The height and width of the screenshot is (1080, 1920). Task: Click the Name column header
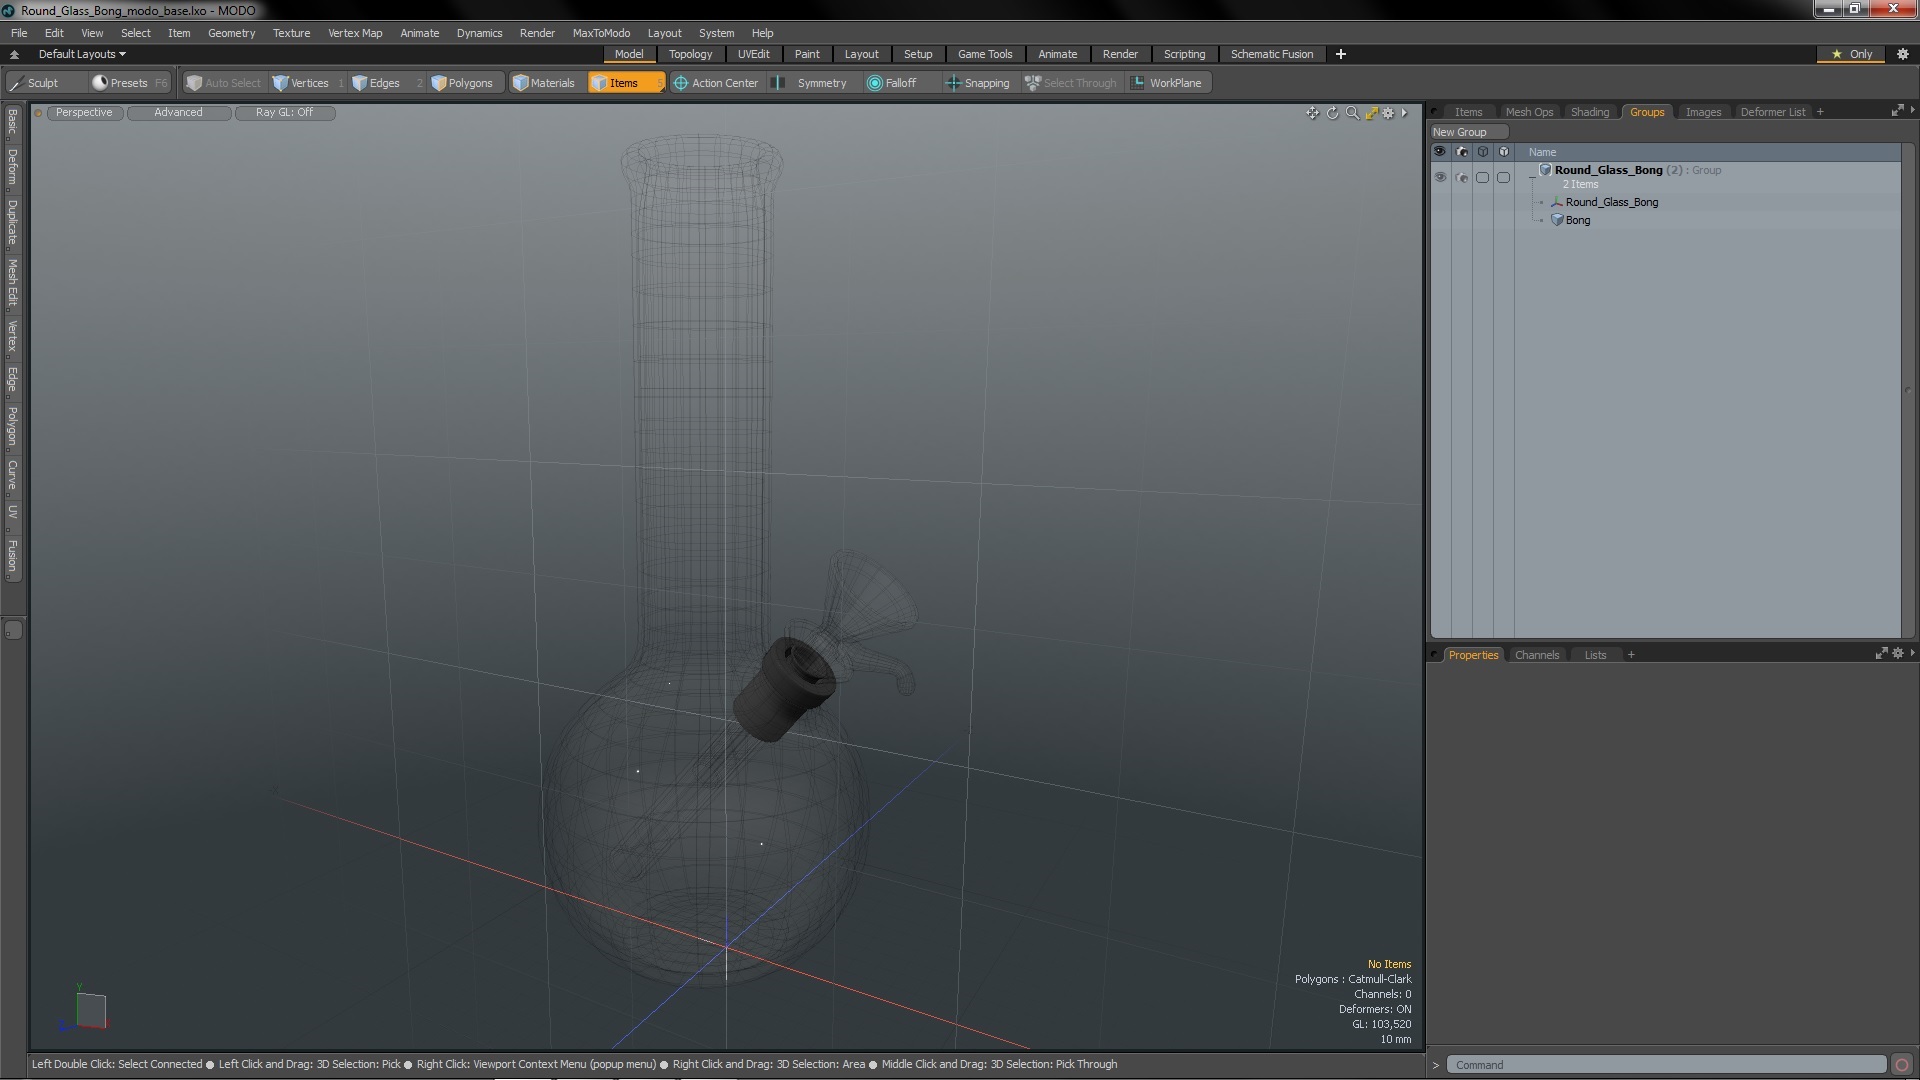point(1541,152)
